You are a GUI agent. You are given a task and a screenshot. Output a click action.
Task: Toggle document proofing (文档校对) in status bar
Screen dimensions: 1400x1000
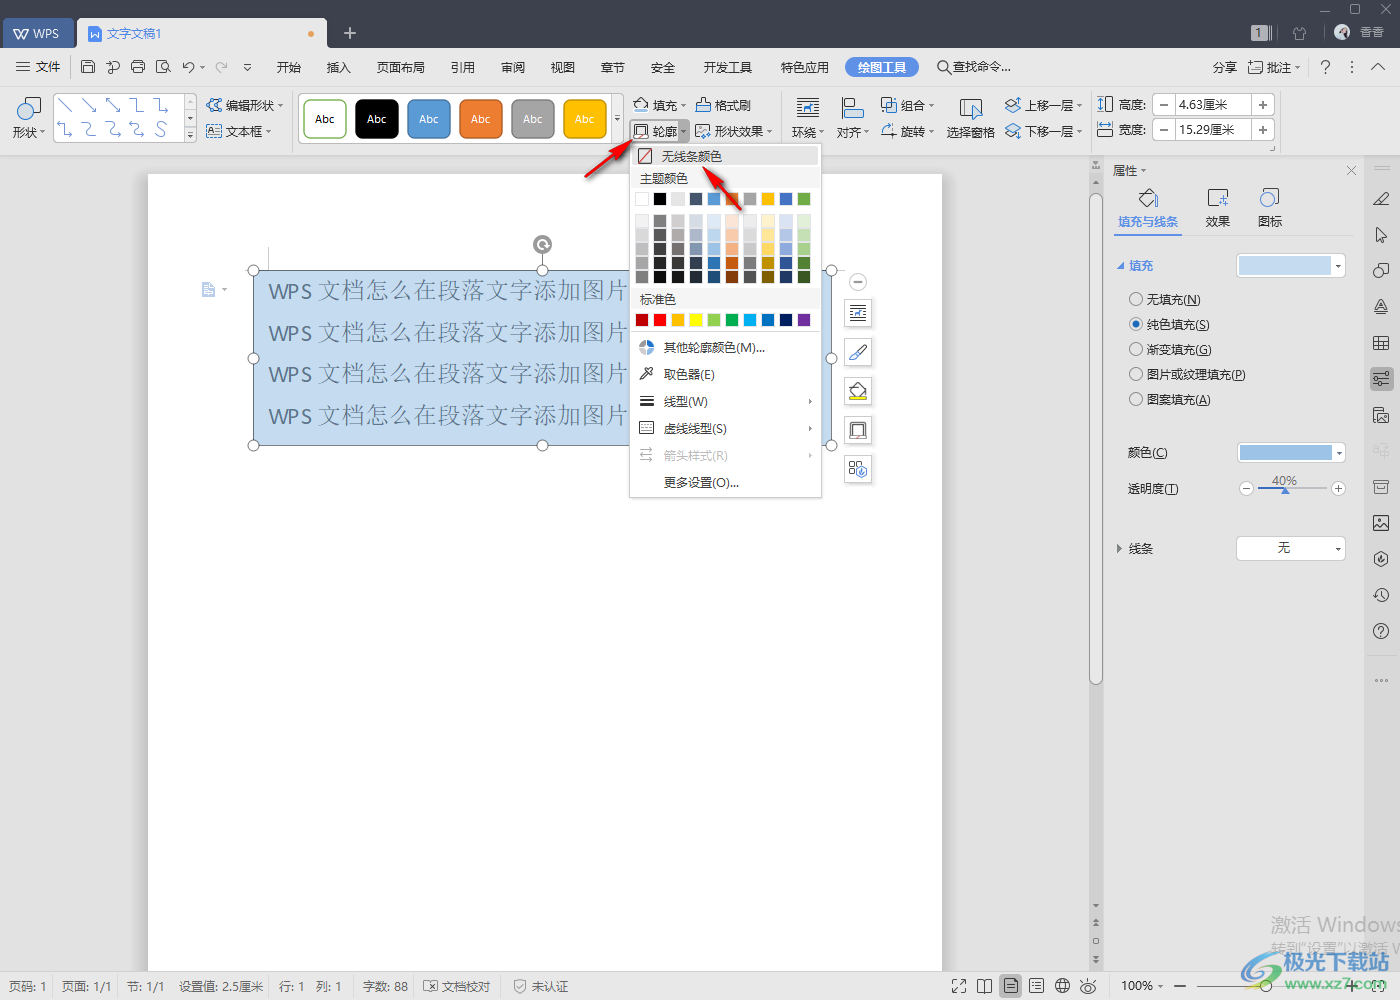[x=457, y=986]
